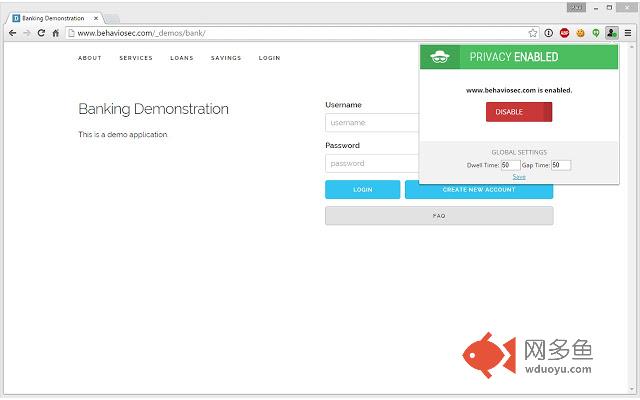
Task: Click the FAQ button
Action: coord(439,216)
